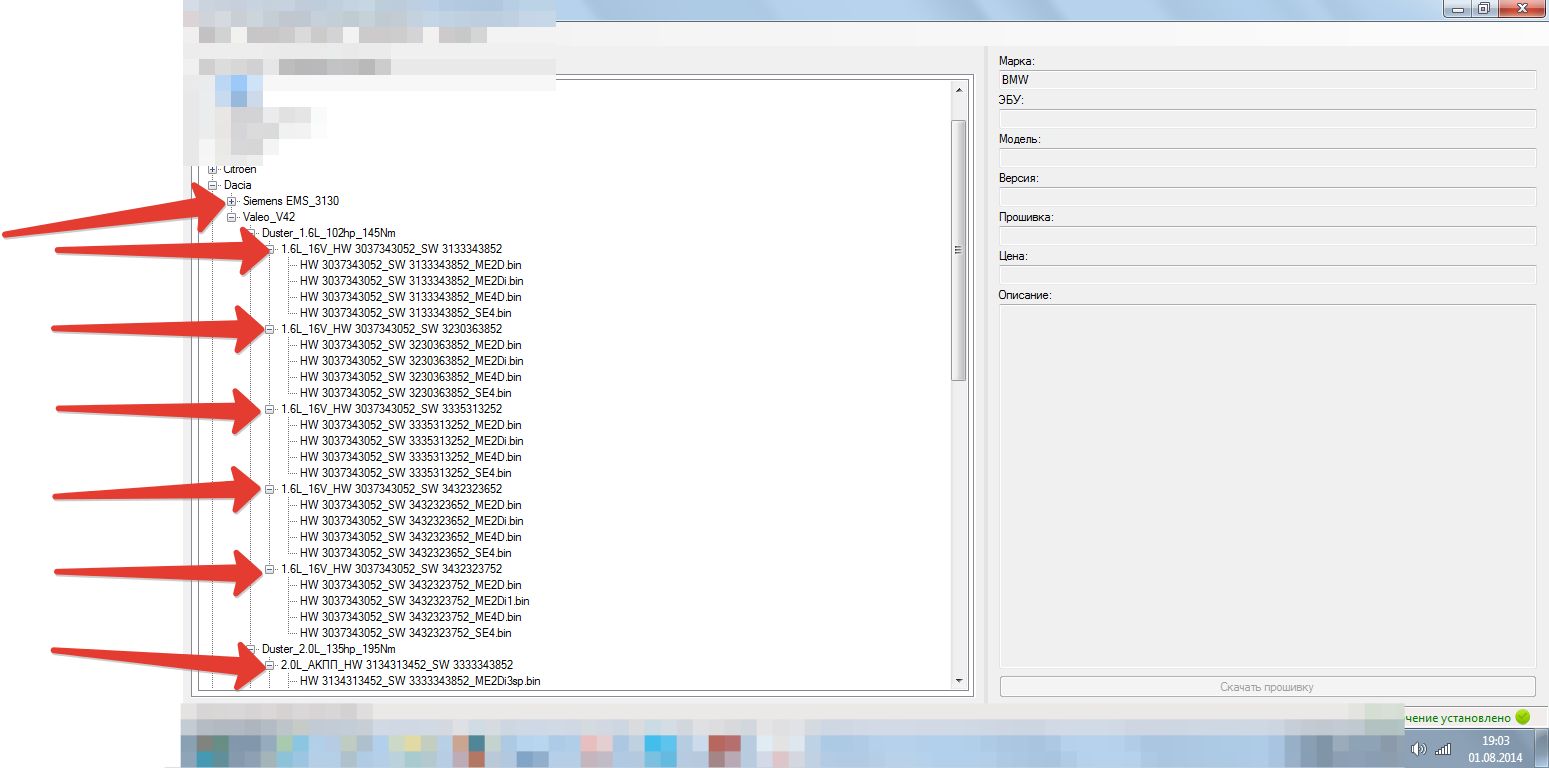The height and width of the screenshot is (768, 1549).
Task: Select SW 3432323752_ME2Di1.bin firmware file
Action: click(414, 601)
